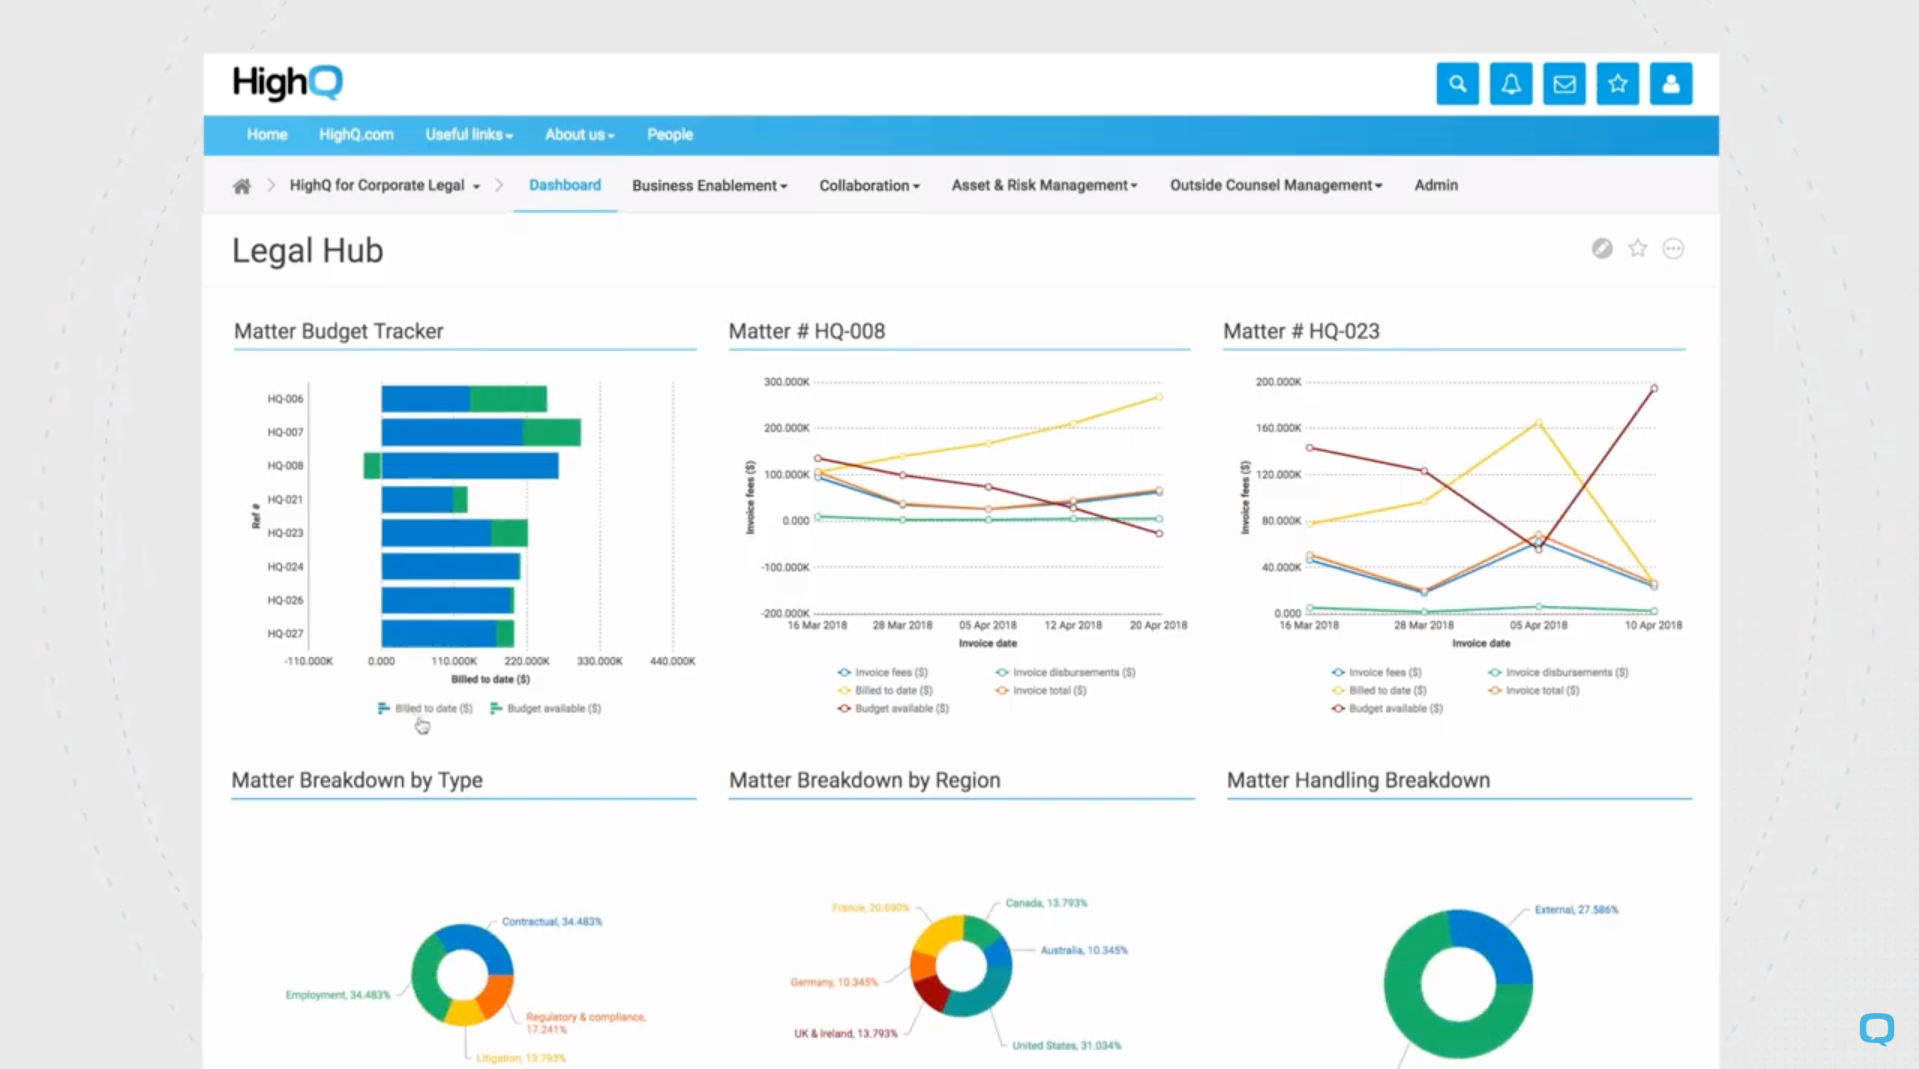This screenshot has height=1069, width=1919.
Task: Open the user profile icon
Action: pos(1670,84)
